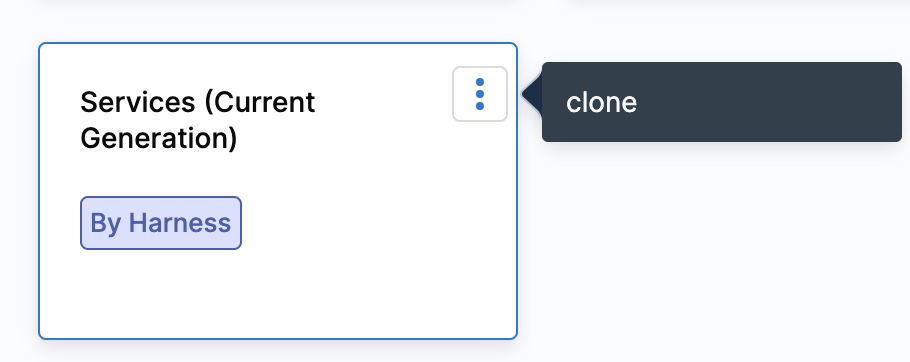Viewport: 910px width, 362px height.
Task: Collapse the card options dropdown via kebab button
Action: [479, 94]
